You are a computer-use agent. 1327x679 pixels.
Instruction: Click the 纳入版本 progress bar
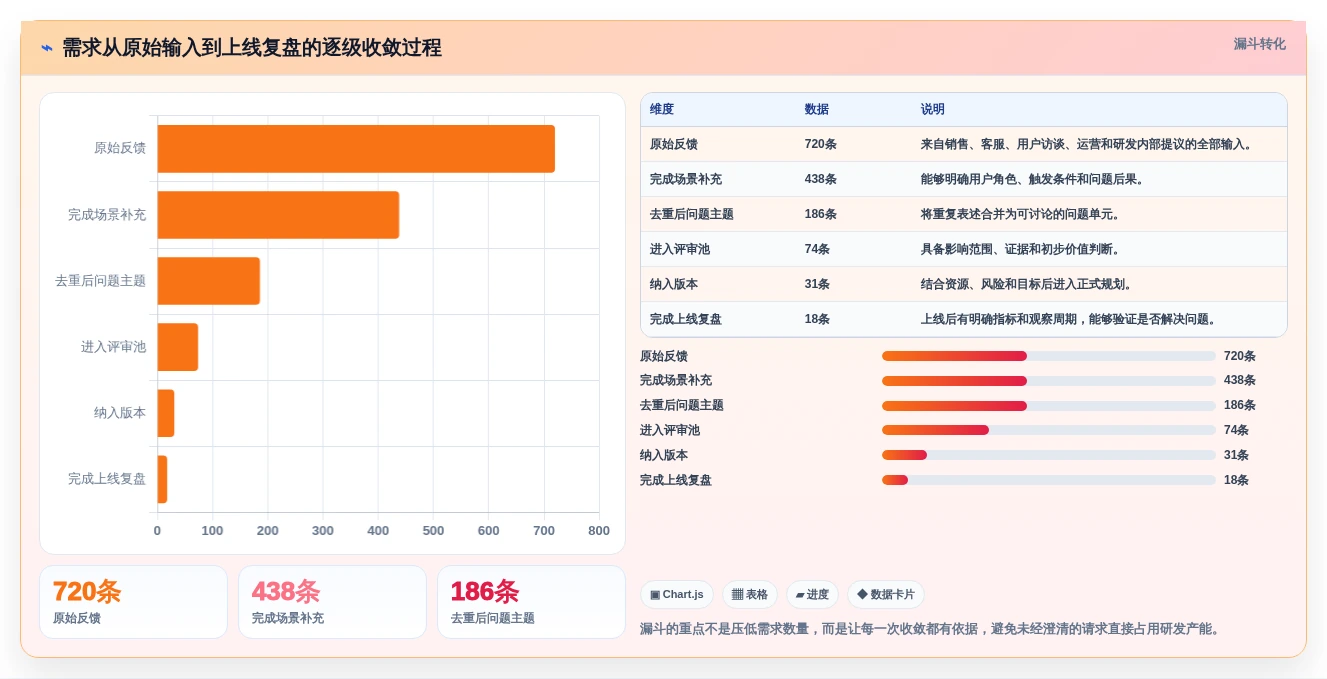click(1049, 455)
